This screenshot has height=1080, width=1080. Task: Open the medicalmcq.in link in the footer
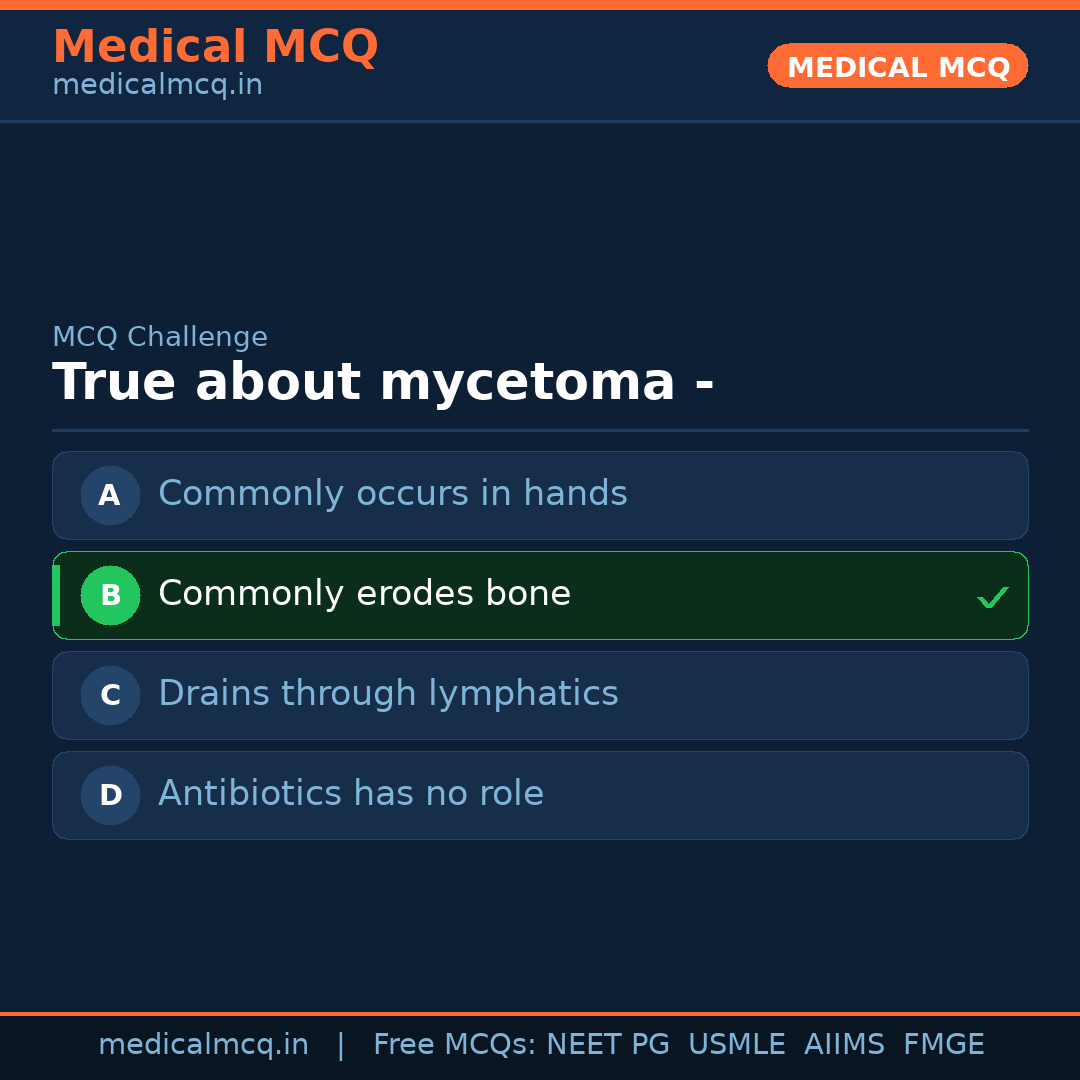point(203,1045)
